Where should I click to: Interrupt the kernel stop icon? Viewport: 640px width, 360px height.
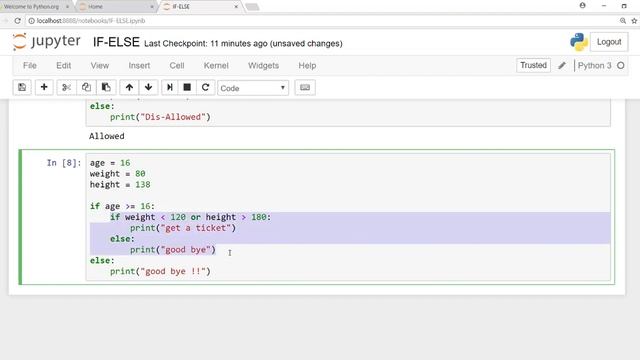[187, 87]
